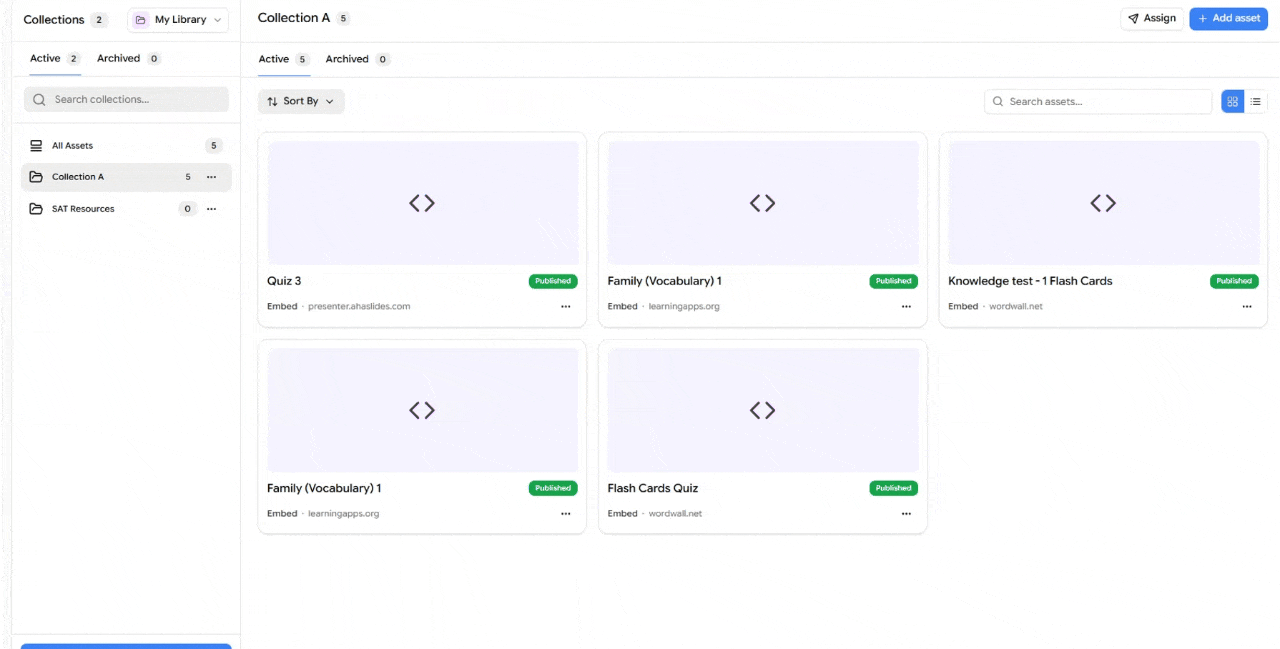1280x649 pixels.
Task: Click the All Assets stack icon
Action: tap(36, 146)
